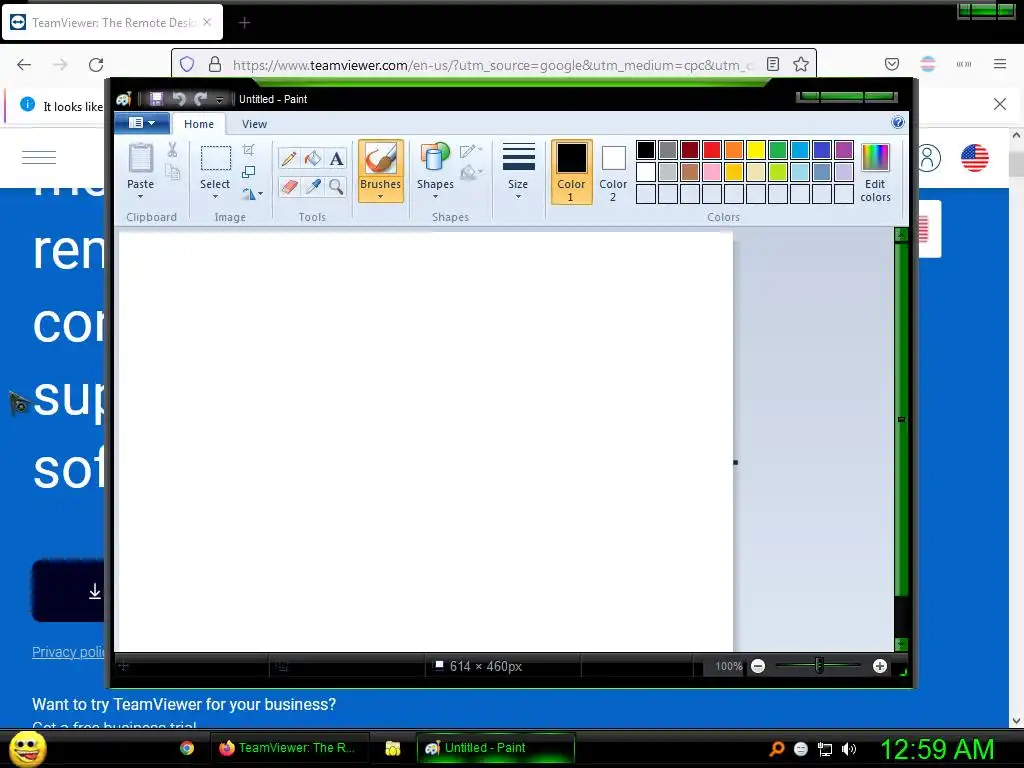Pick the Eraser tool in Paint
The image size is (1024, 768).
(289, 187)
